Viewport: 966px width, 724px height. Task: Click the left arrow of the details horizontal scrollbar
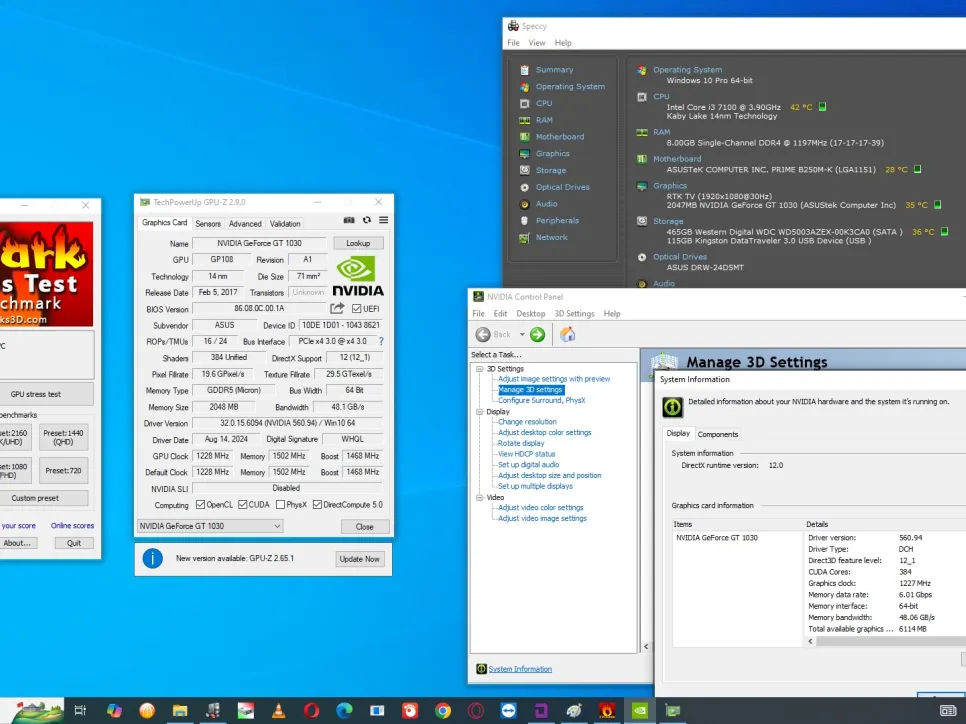810,641
